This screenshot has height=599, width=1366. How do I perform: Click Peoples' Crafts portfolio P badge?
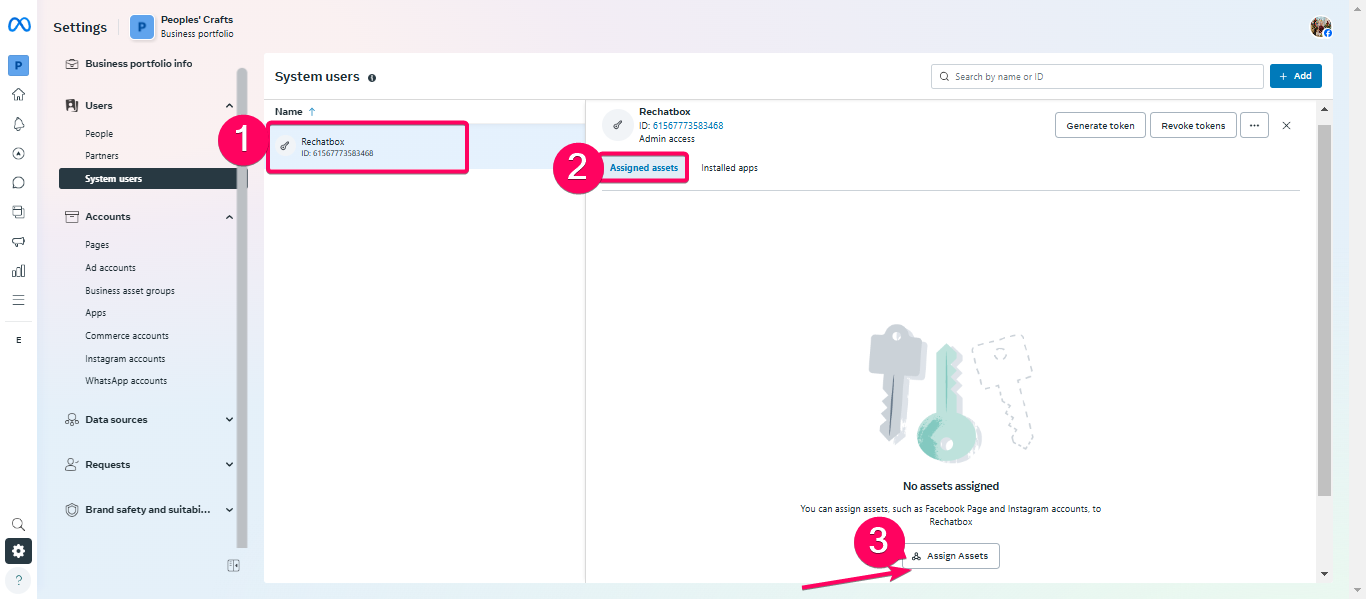(142, 27)
